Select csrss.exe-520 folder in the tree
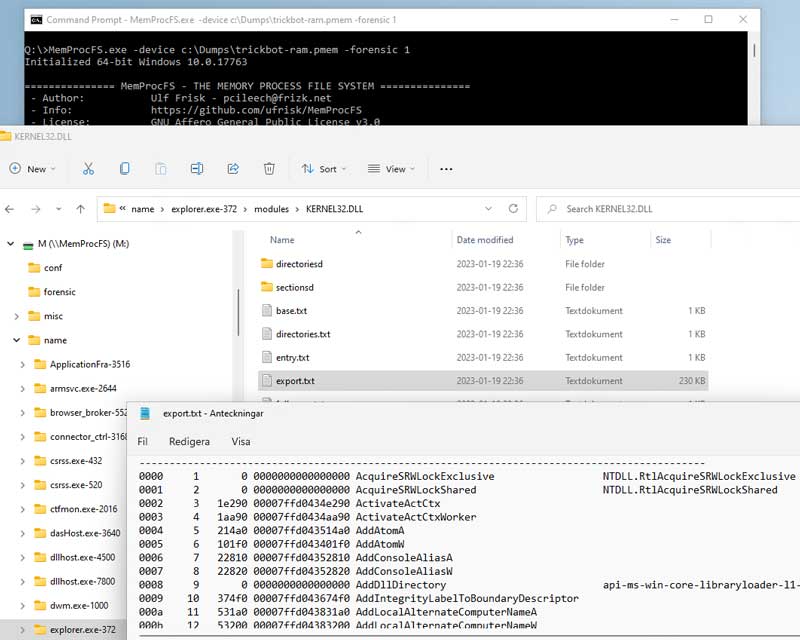 76,485
